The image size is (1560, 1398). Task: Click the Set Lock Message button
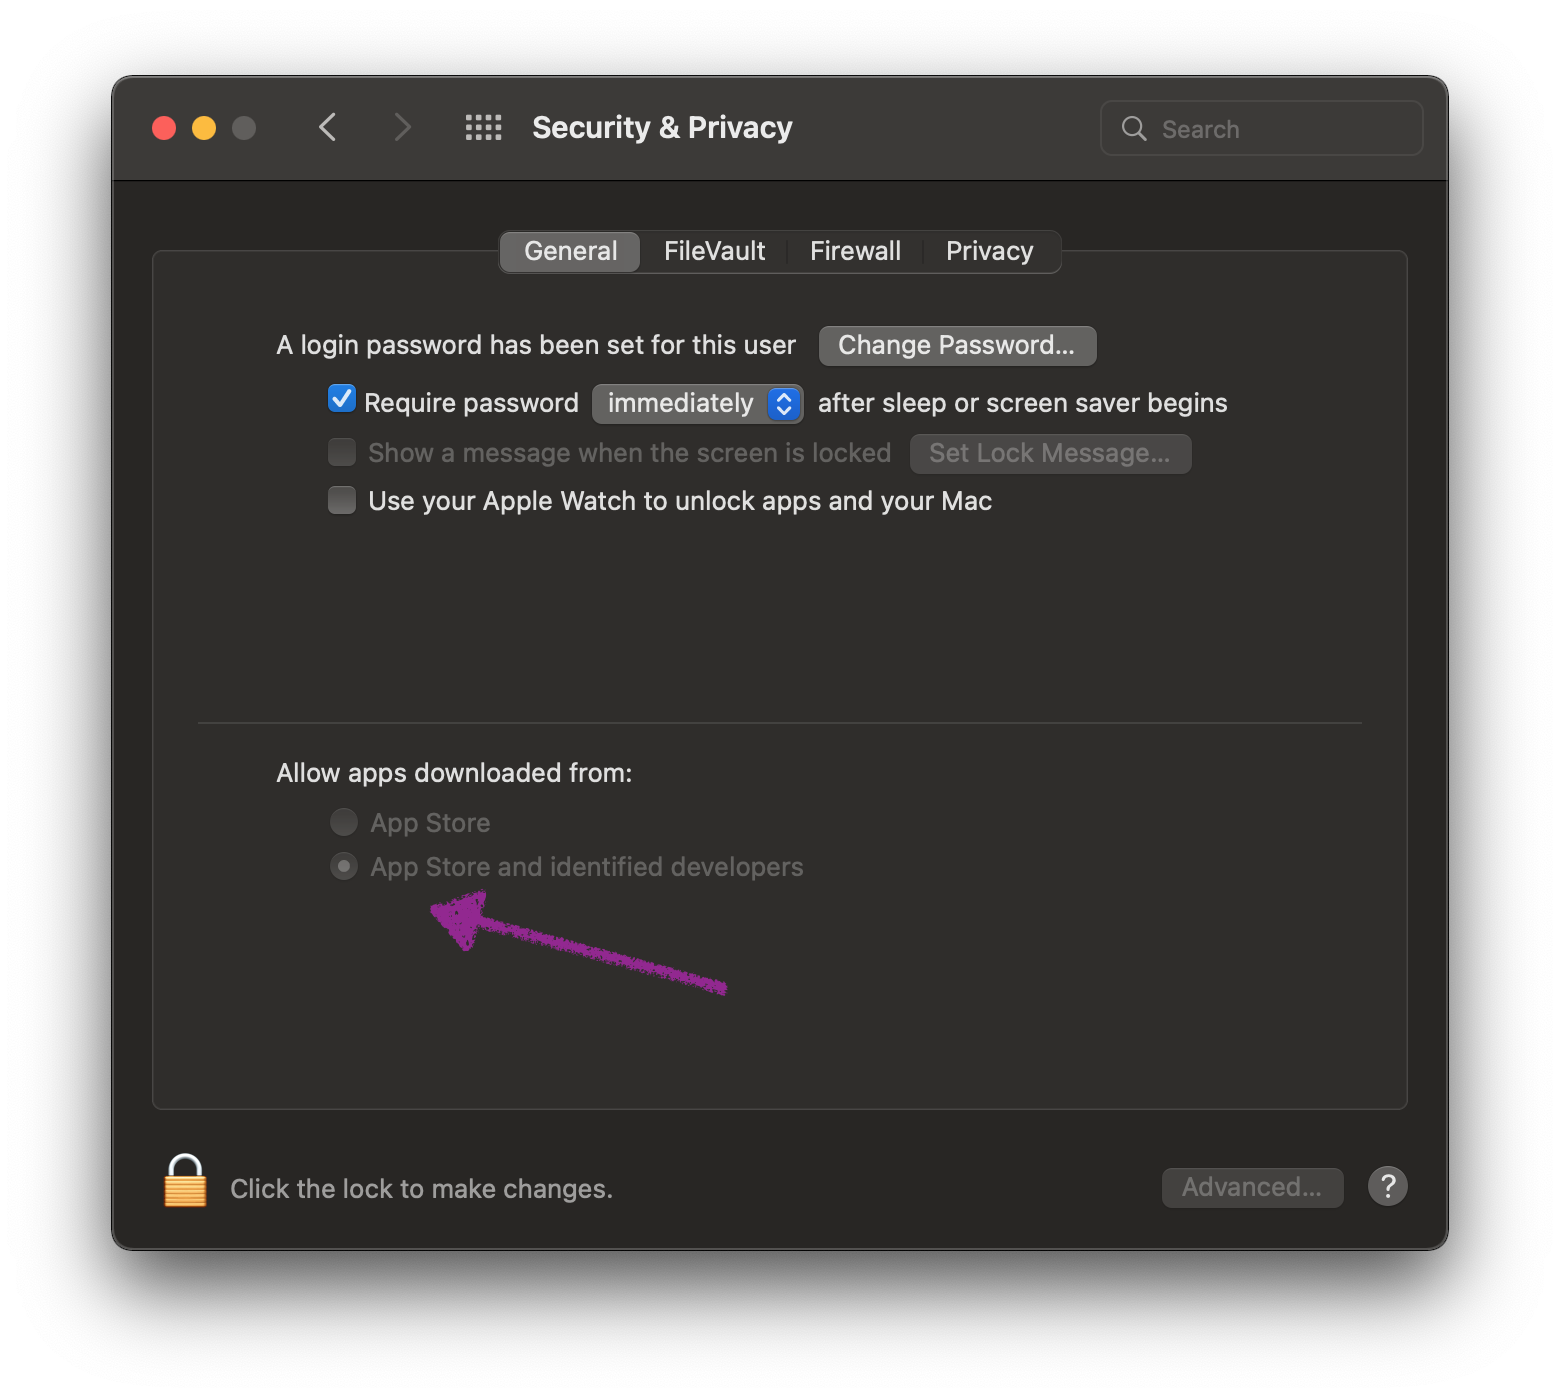tap(1050, 453)
